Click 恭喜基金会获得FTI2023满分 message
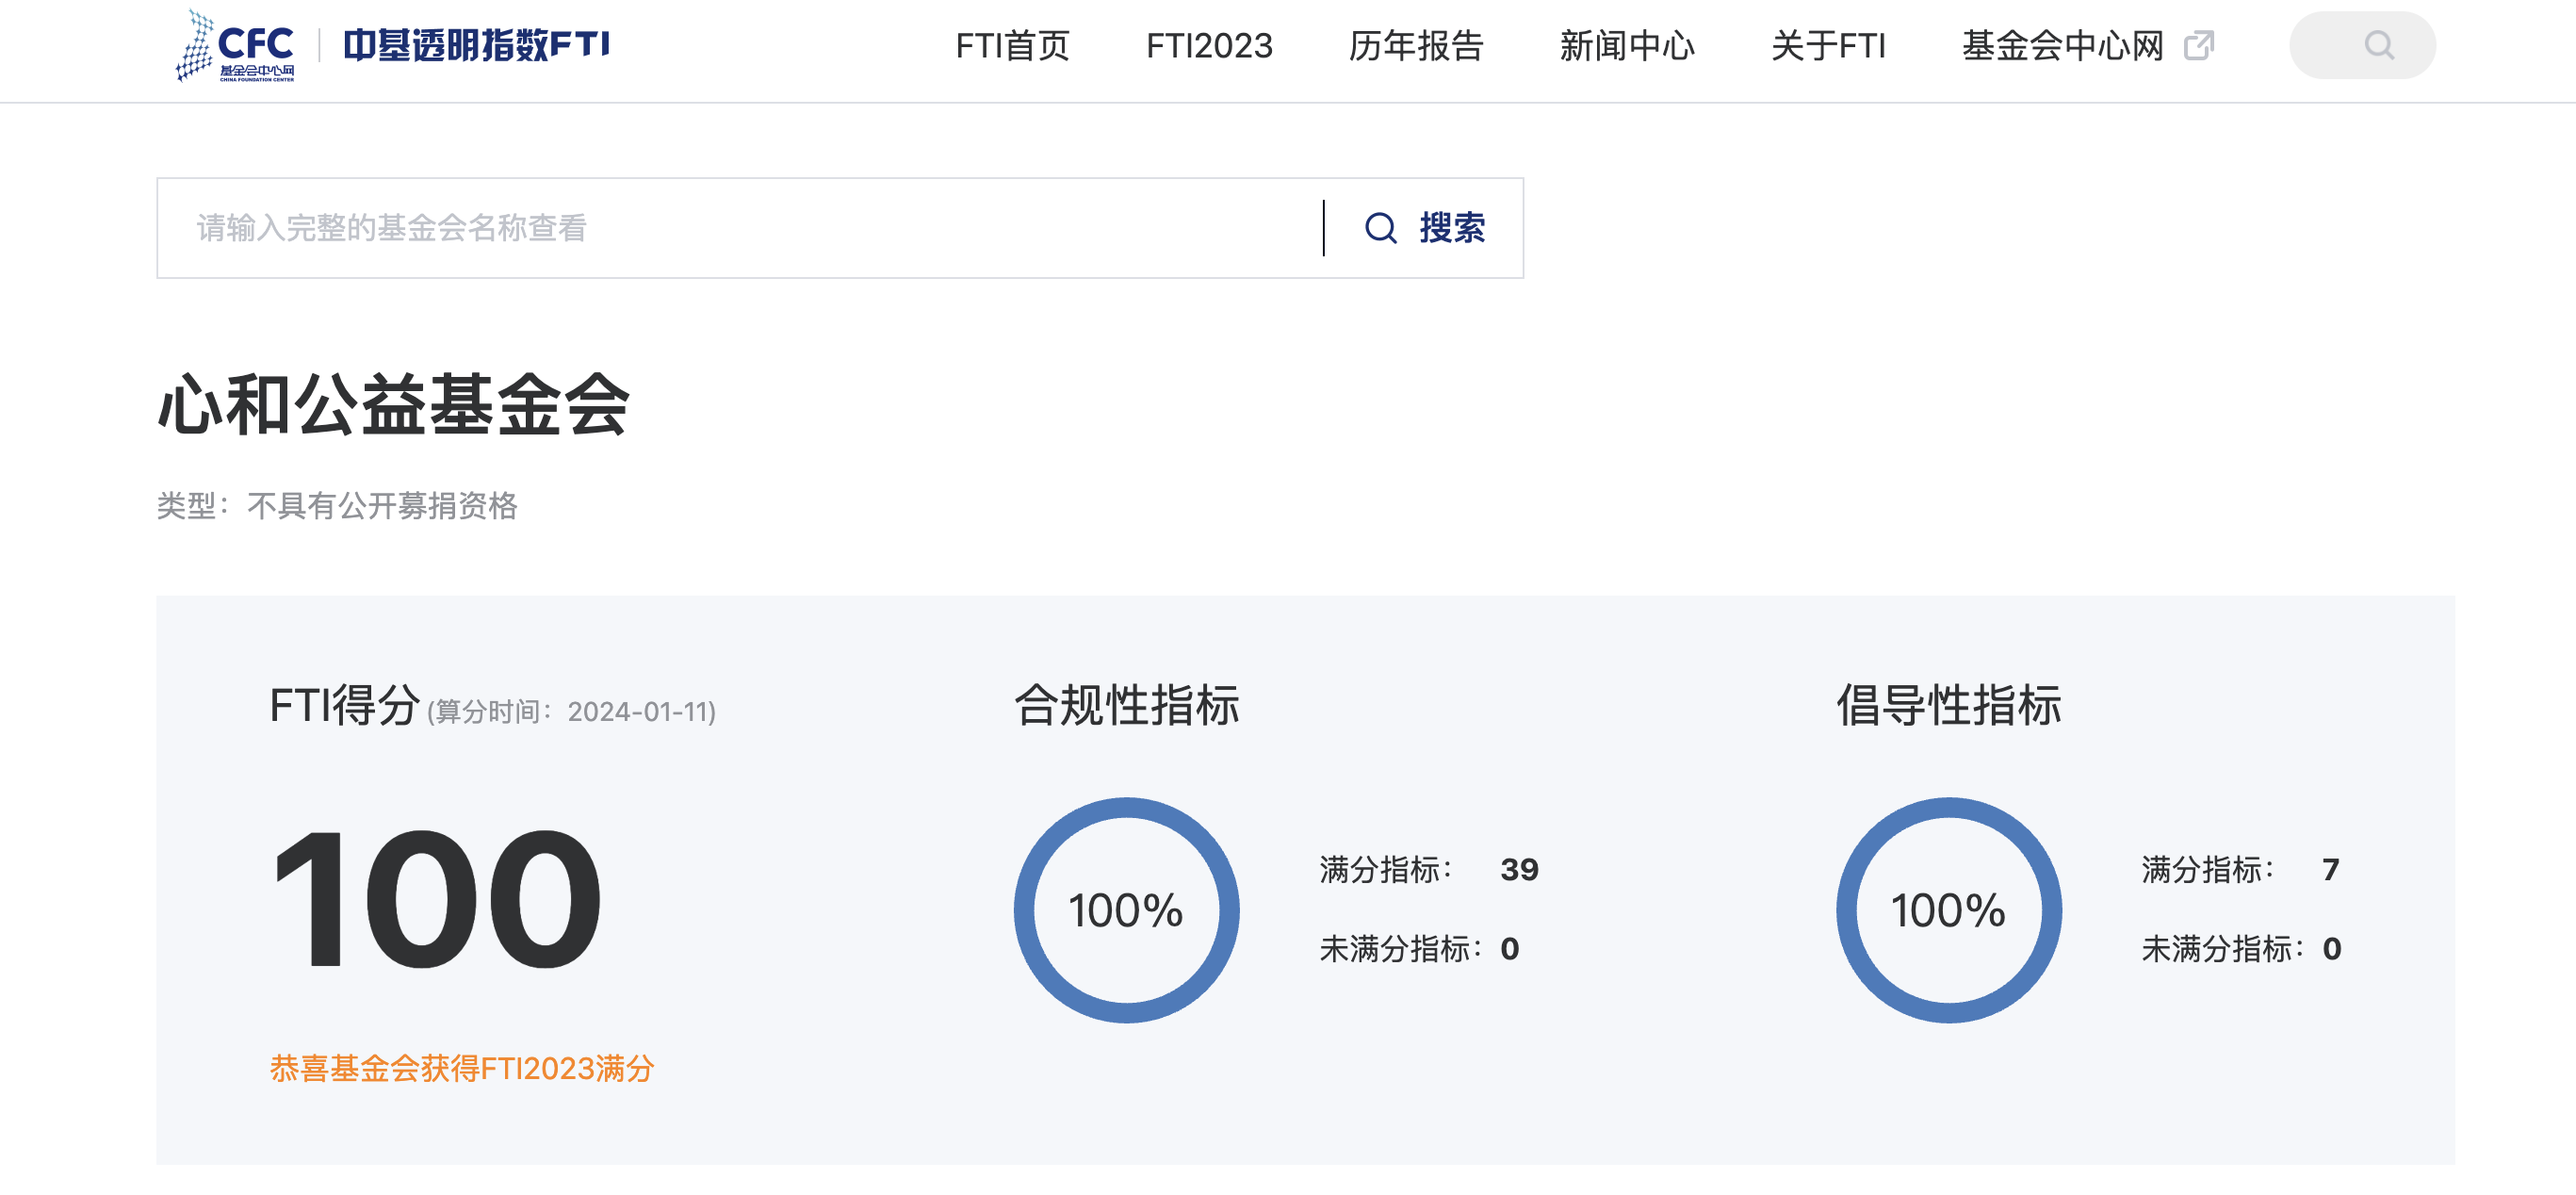 461,1068
